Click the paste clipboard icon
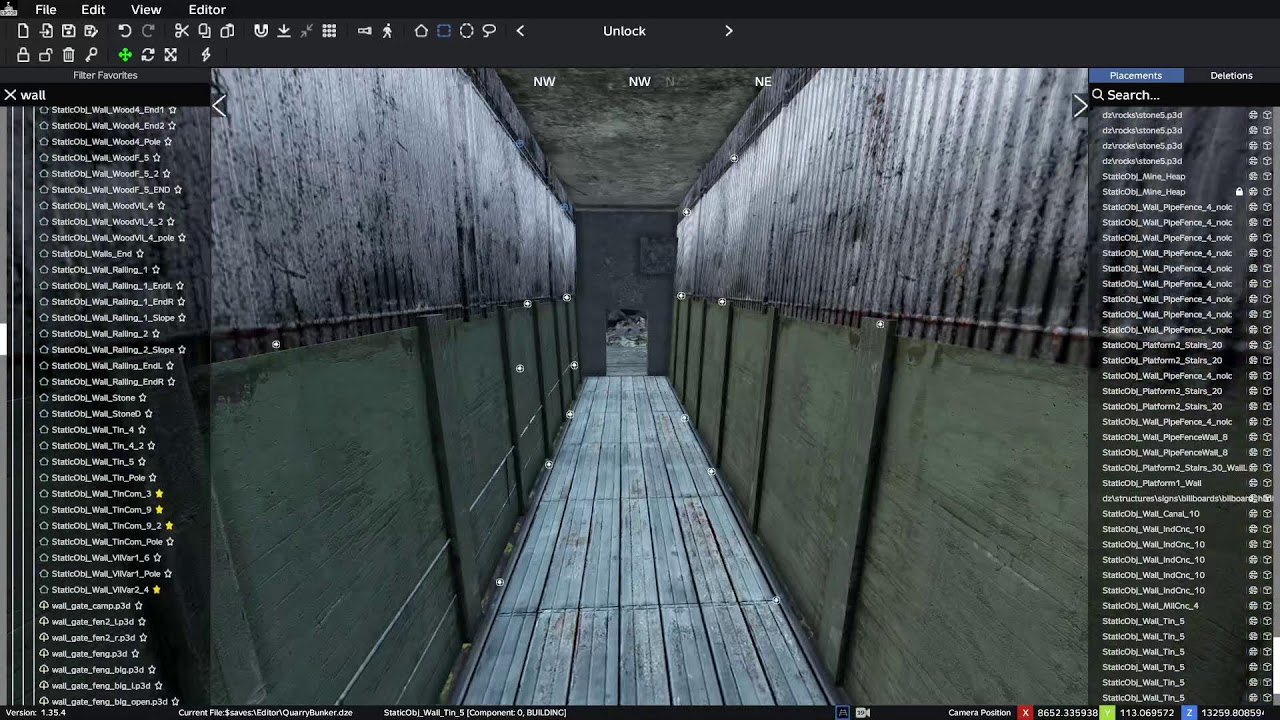Viewport: 1280px width, 720px height. coord(227,31)
